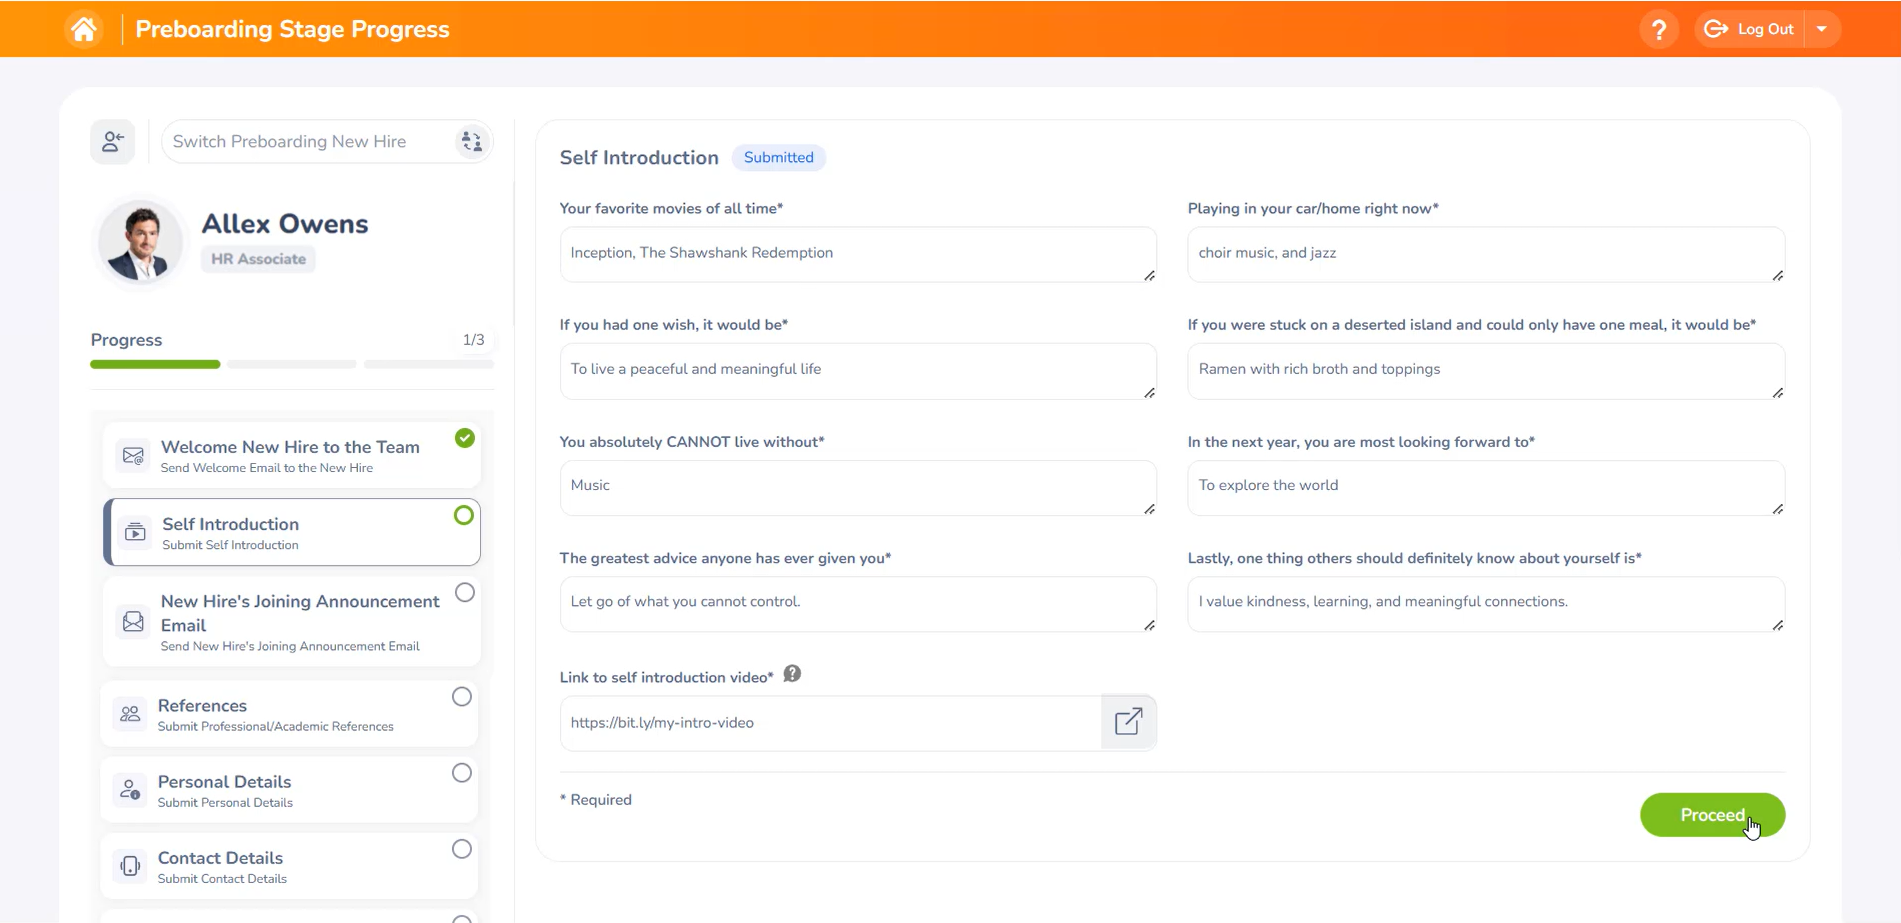The image size is (1901, 923).
Task: Click the most looking forward to field
Action: coord(1486,487)
